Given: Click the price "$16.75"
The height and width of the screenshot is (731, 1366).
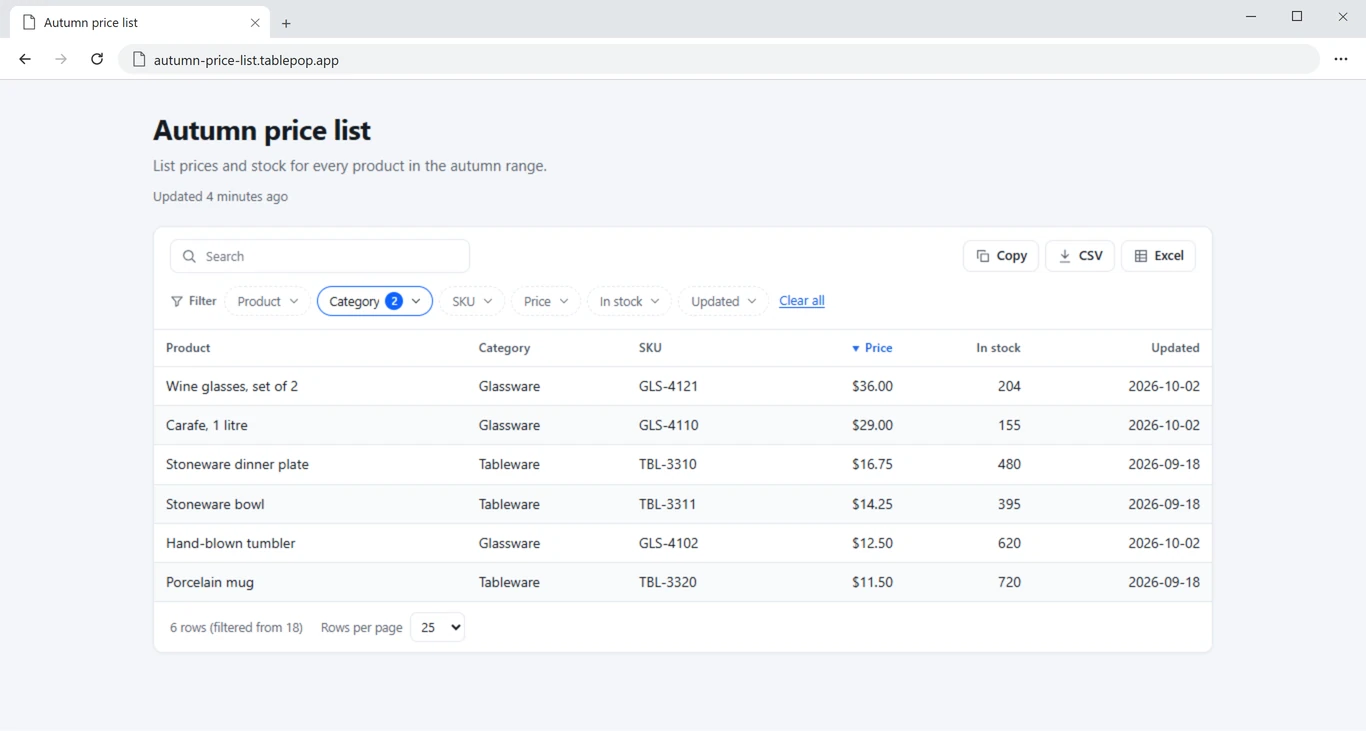Looking at the screenshot, I should coord(872,464).
